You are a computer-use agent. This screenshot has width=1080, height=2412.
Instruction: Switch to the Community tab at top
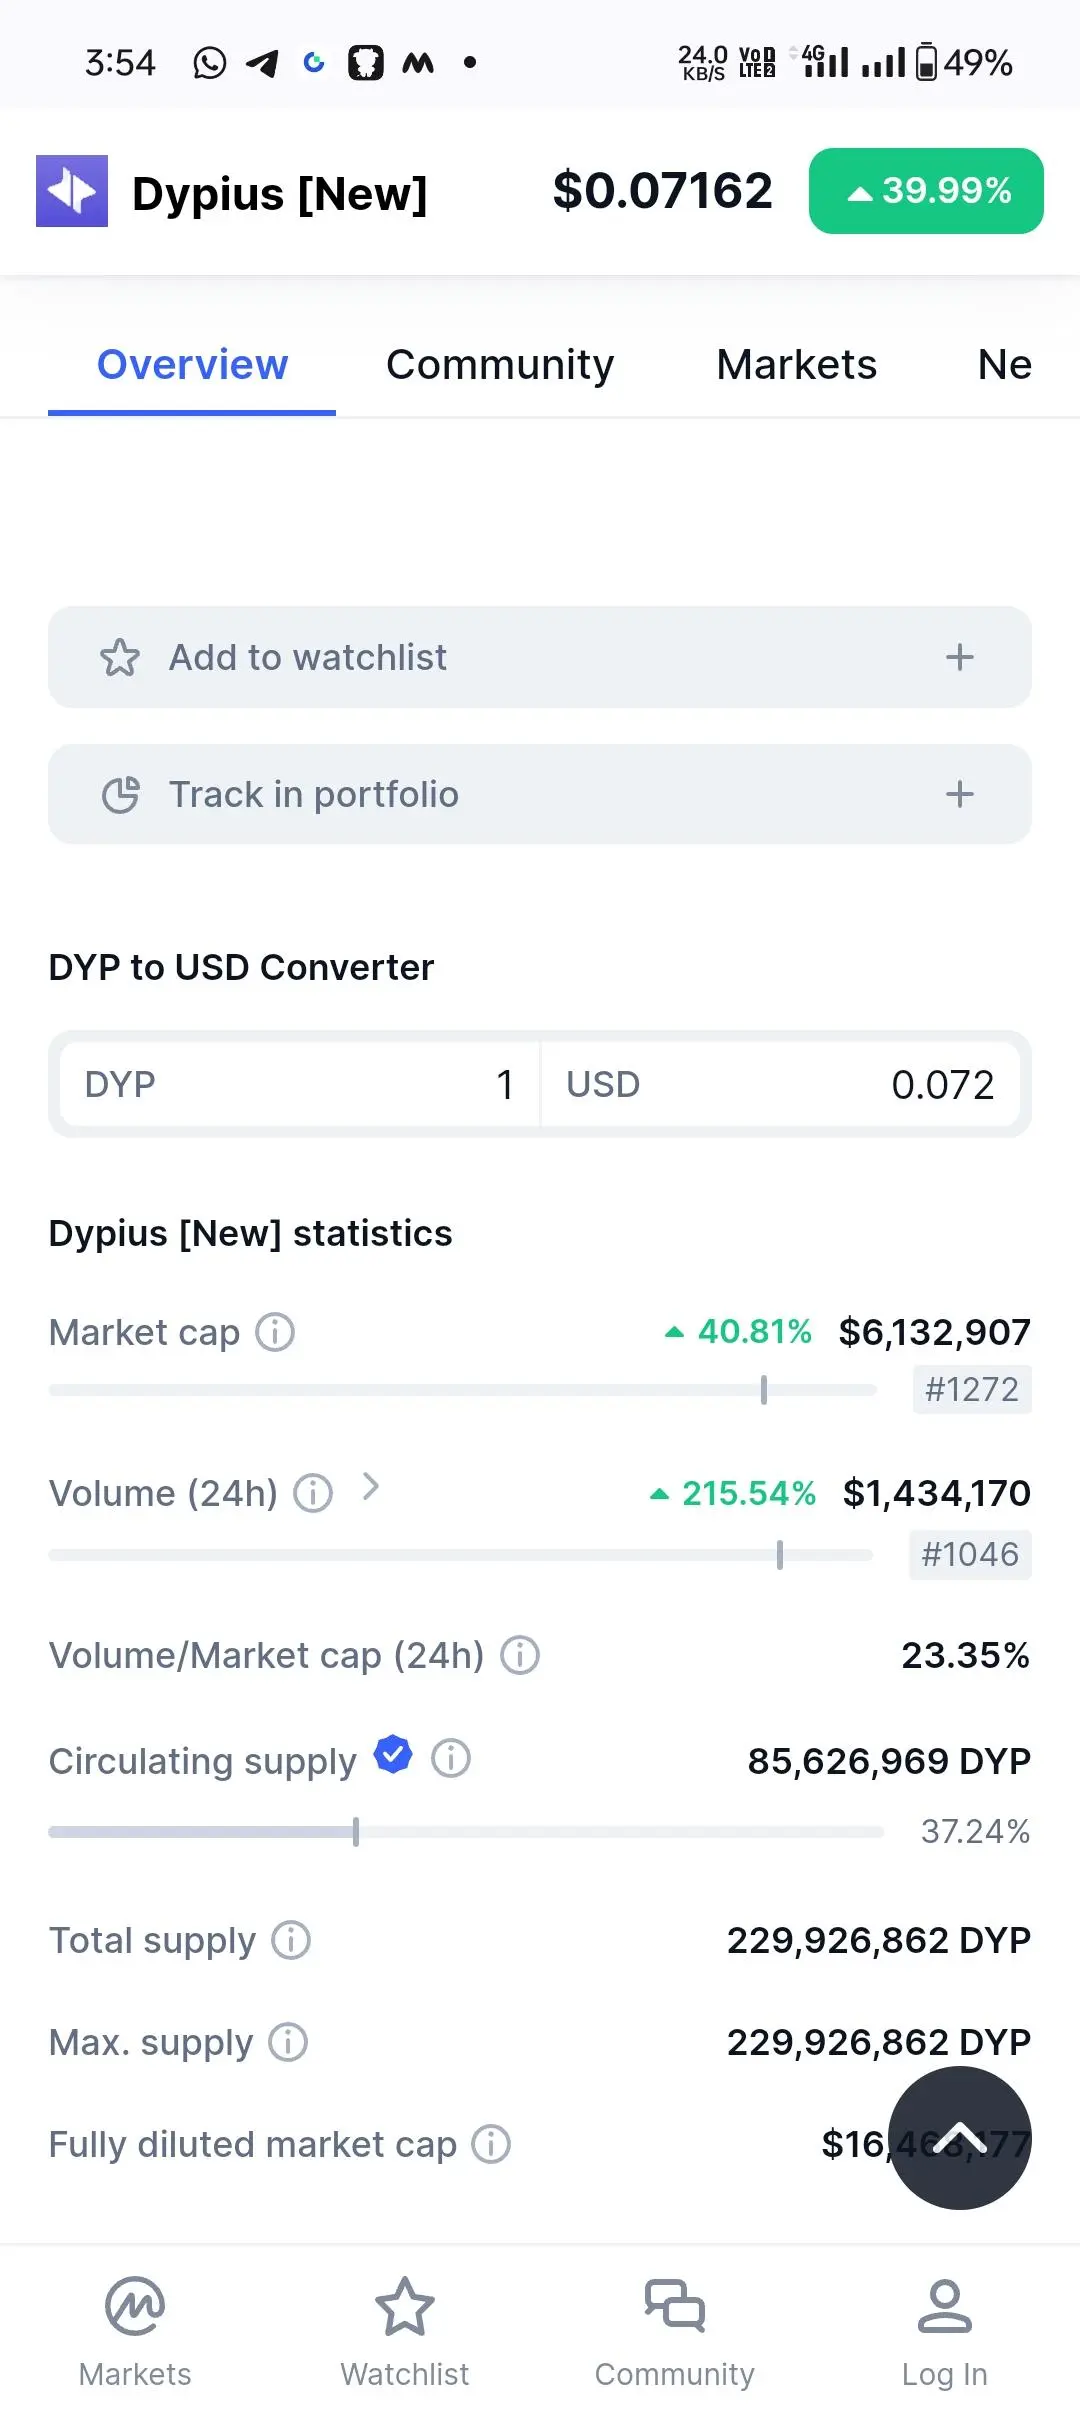[x=500, y=365]
